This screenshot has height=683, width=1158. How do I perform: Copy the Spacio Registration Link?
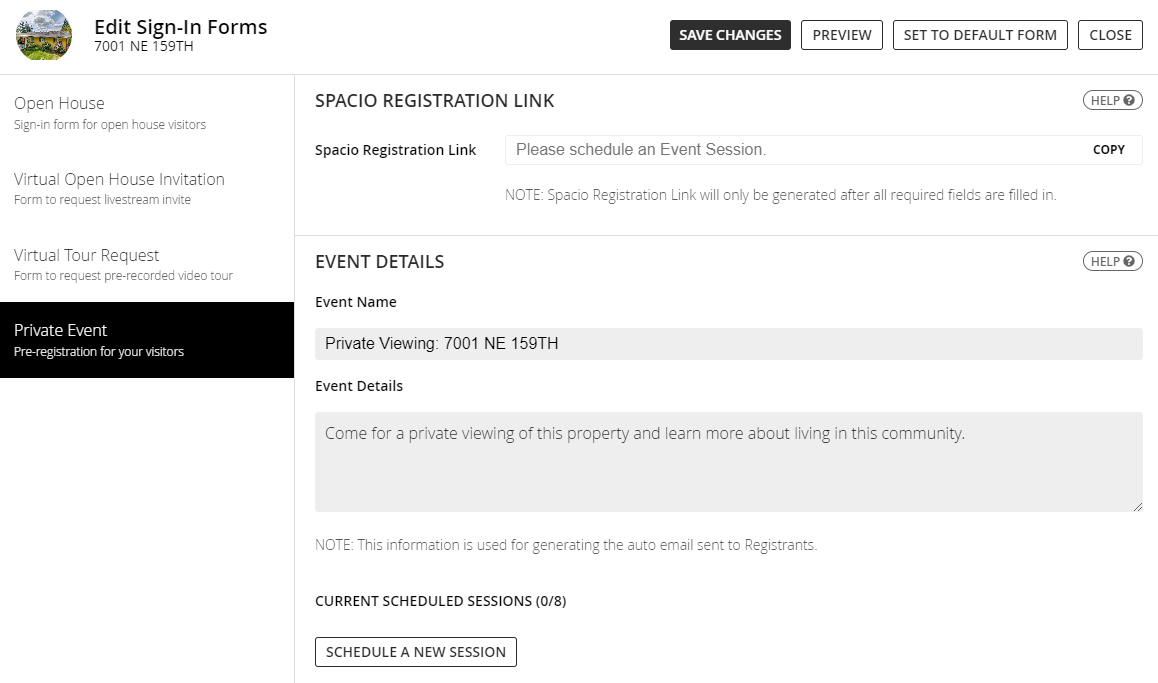click(1109, 149)
